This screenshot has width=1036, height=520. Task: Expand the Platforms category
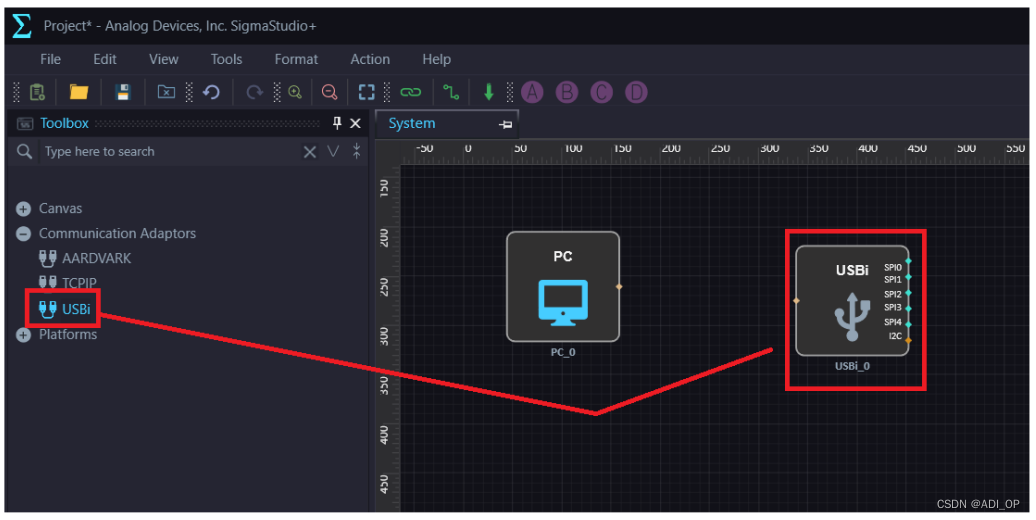click(x=23, y=335)
